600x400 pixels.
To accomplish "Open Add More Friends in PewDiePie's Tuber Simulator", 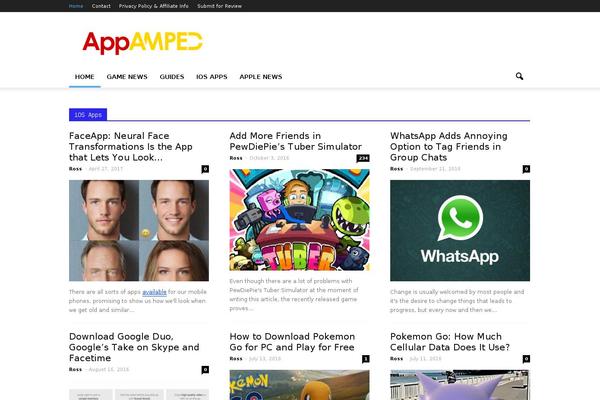I will coord(295,141).
